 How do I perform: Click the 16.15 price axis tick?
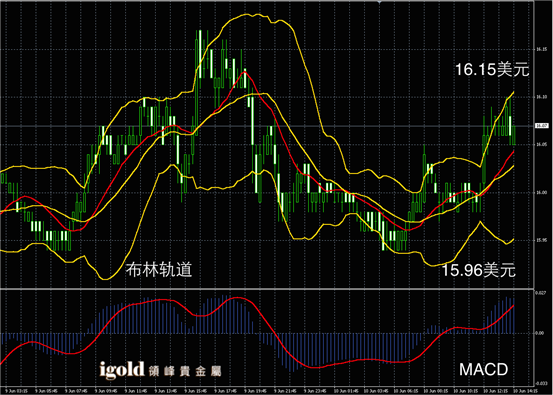coord(542,49)
